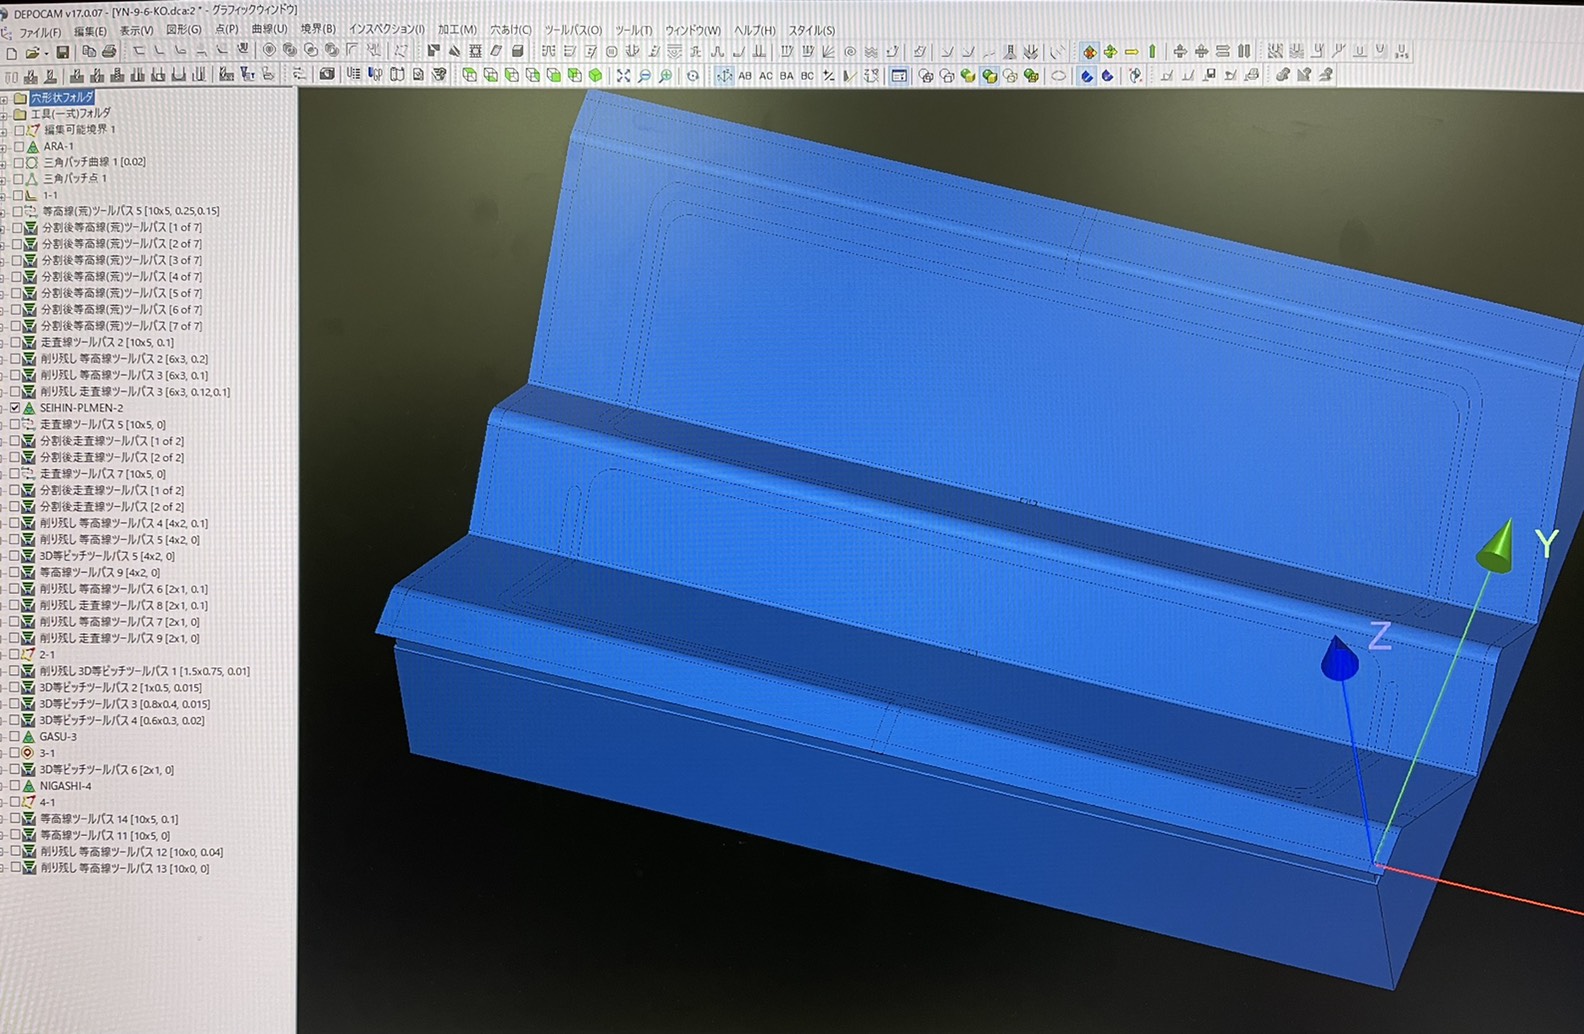Check the 編集可能境界 1 checkbox
Image resolution: width=1584 pixels, height=1034 pixels.
tap(18, 130)
